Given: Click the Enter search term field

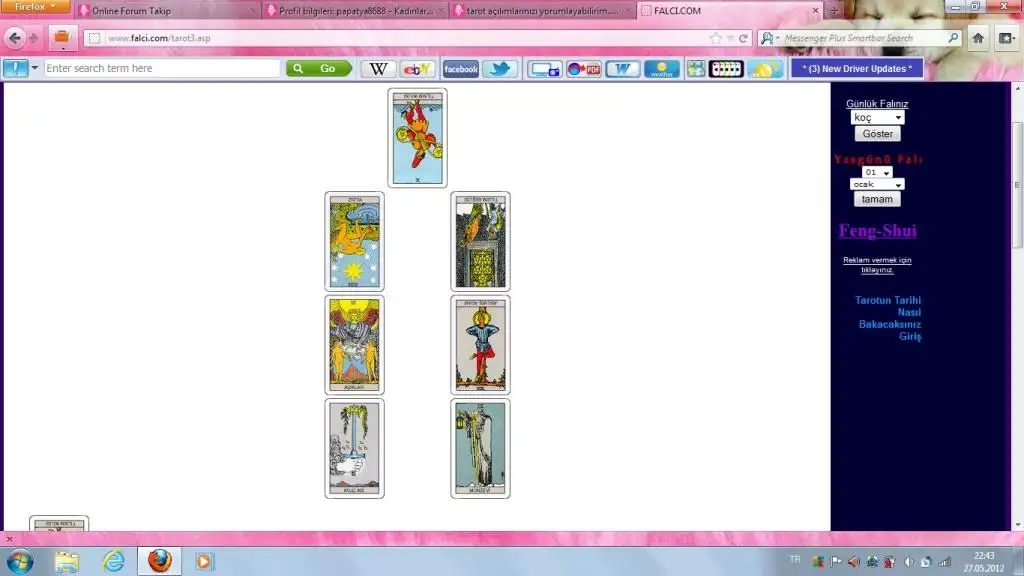Looking at the screenshot, I should coord(162,68).
